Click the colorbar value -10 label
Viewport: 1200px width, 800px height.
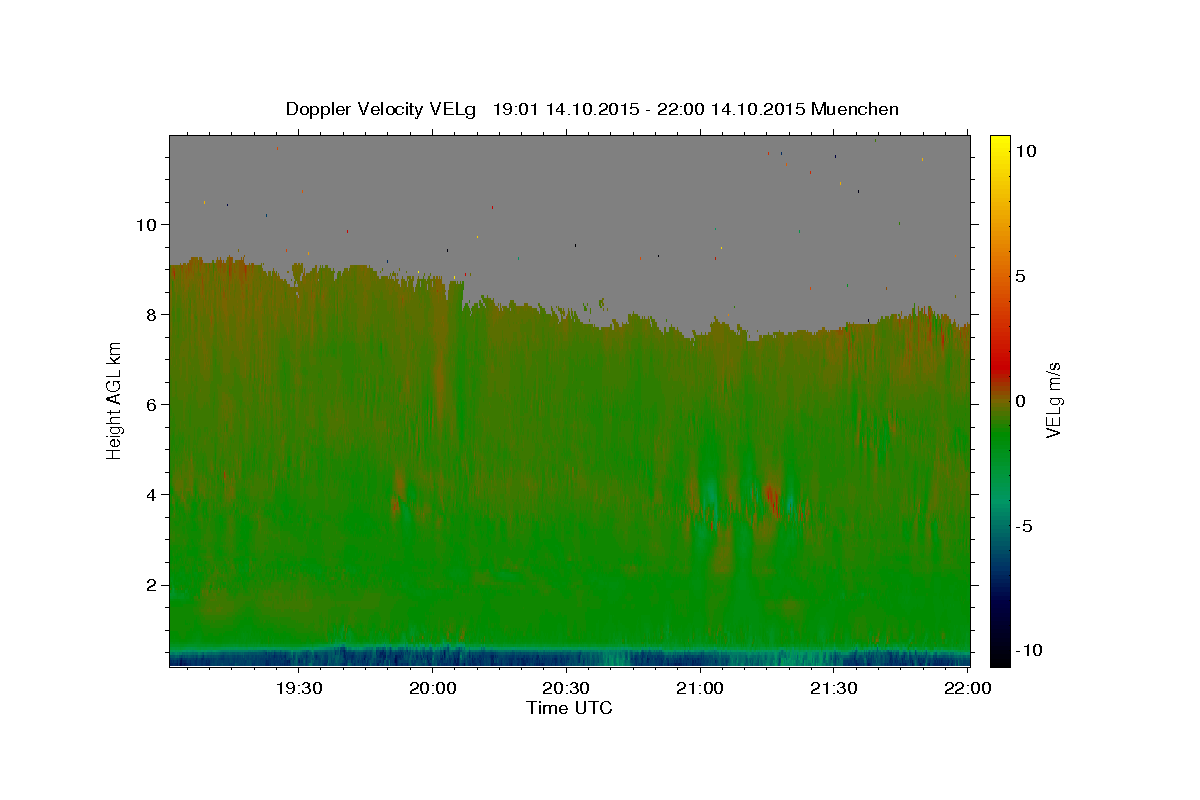click(1028, 651)
